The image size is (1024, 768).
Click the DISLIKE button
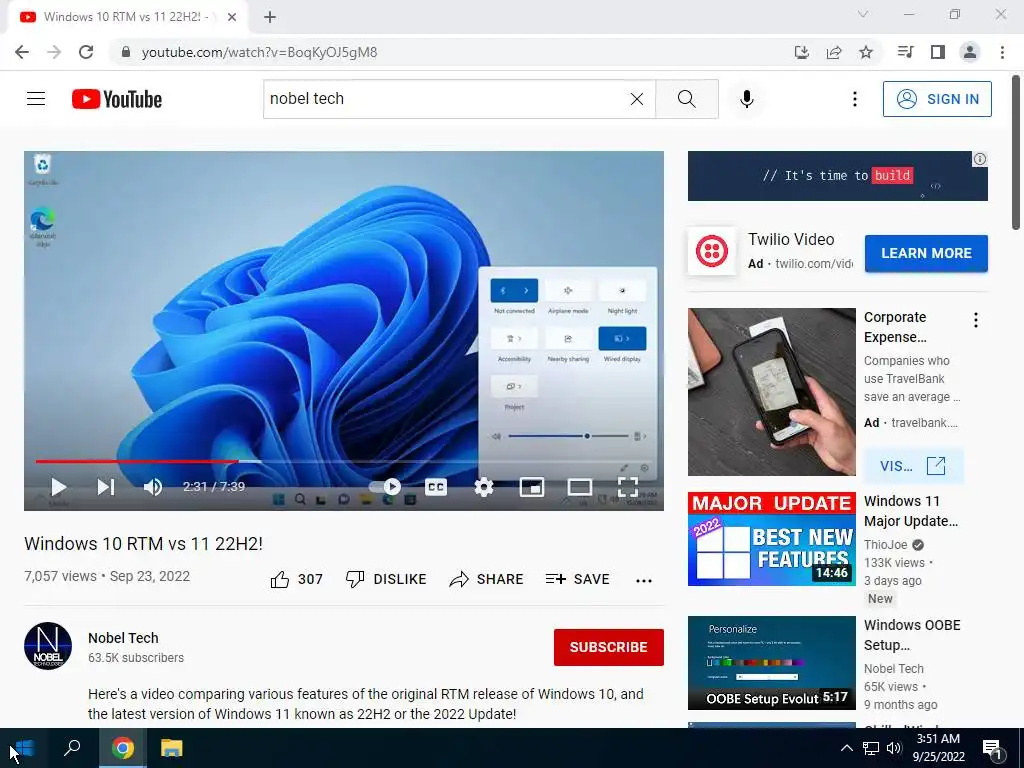pyautogui.click(x=386, y=579)
